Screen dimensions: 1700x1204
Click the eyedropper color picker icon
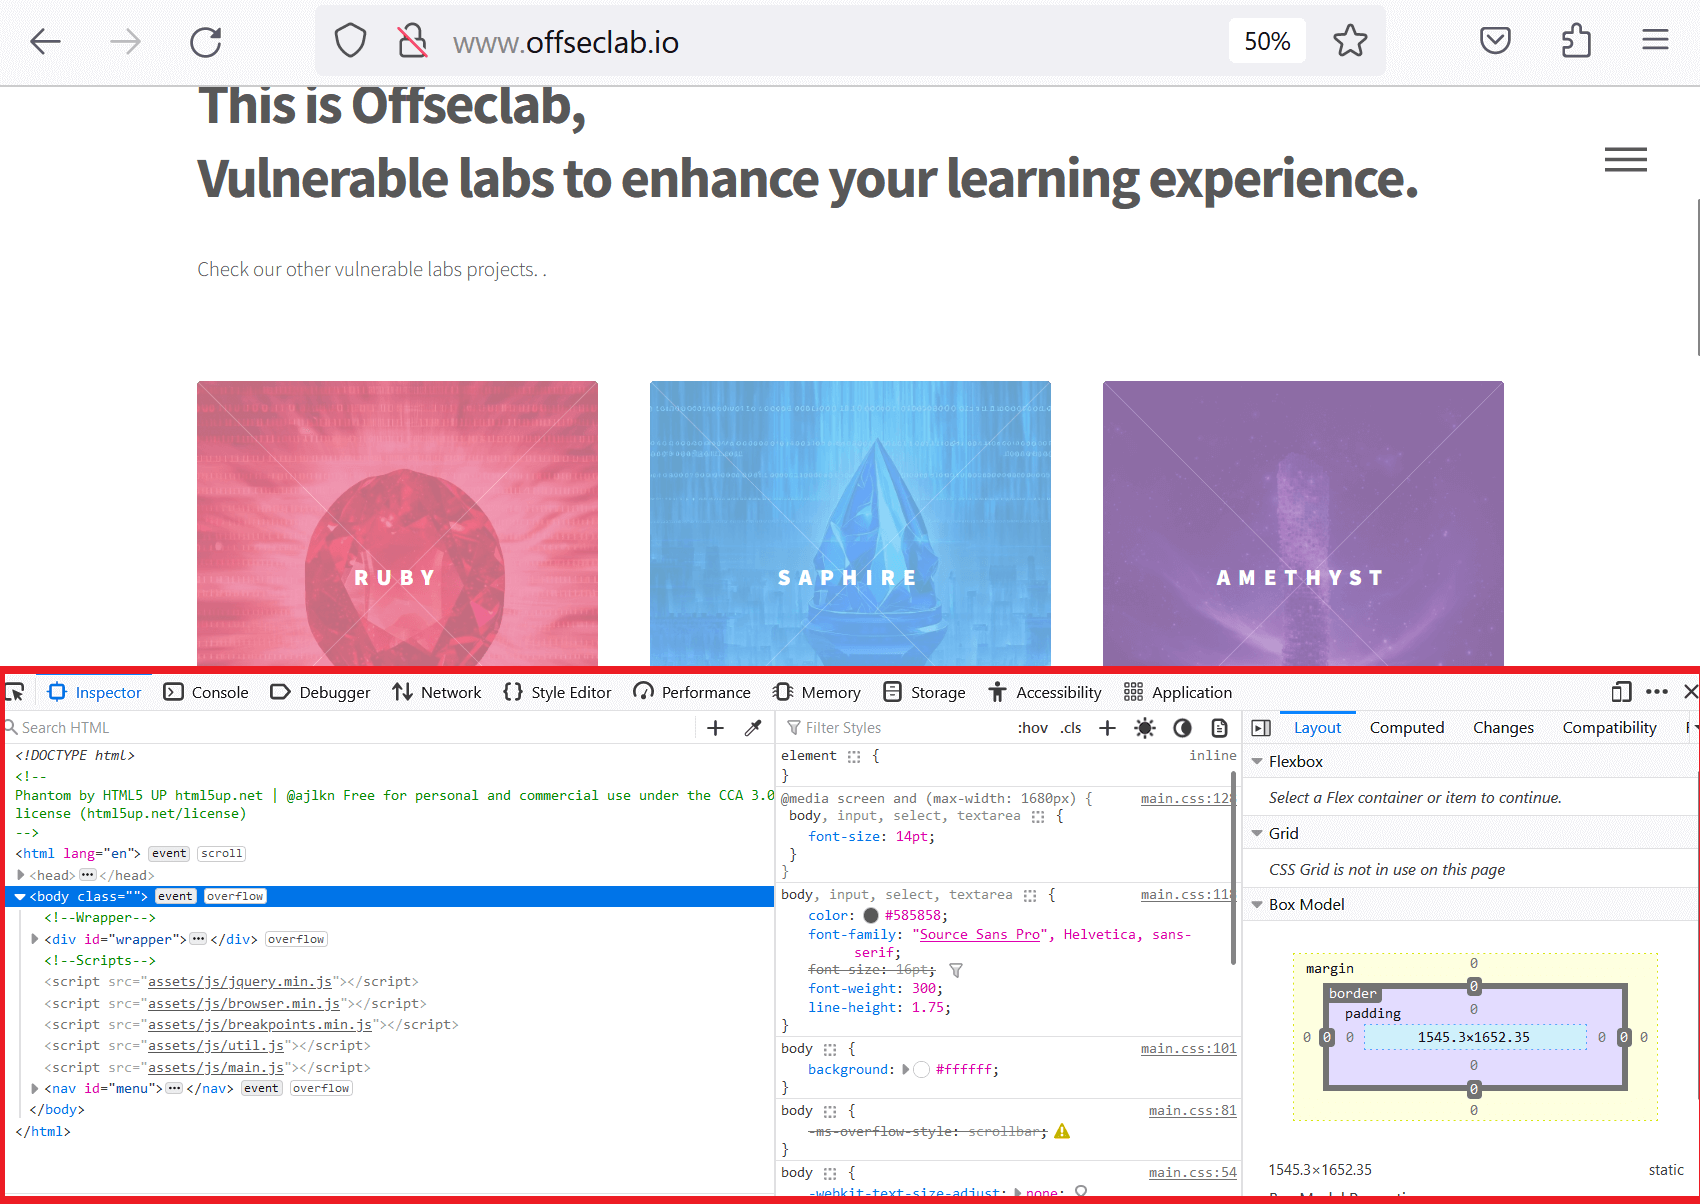tap(753, 728)
